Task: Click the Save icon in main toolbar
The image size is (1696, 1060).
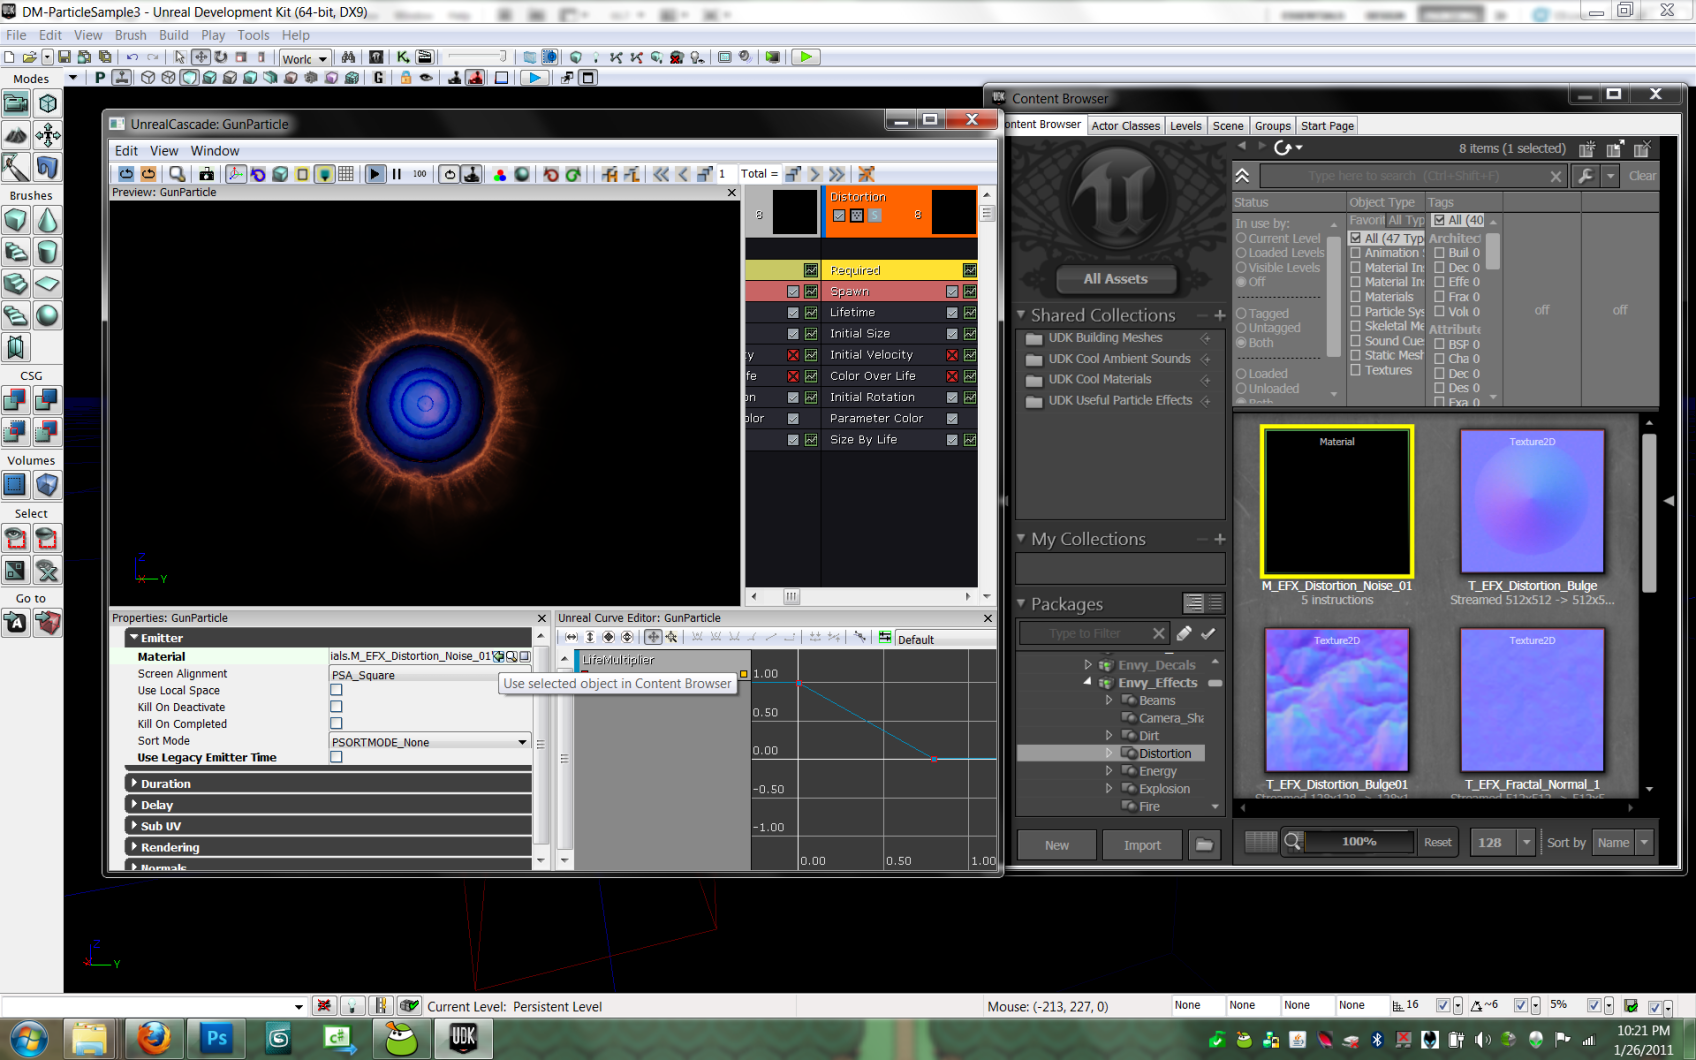Action: pos(64,57)
